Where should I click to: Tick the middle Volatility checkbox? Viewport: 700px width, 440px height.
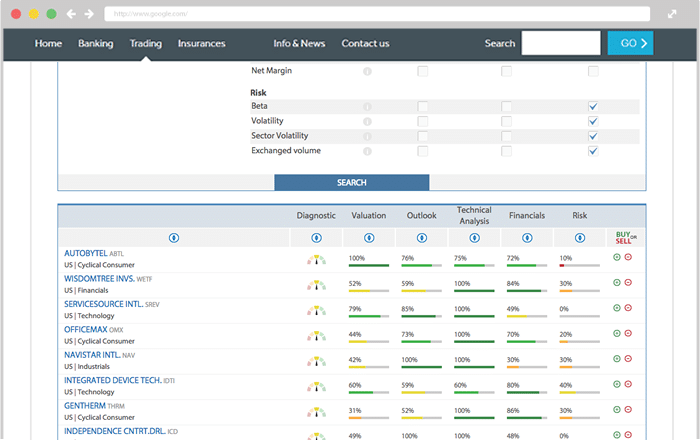[506, 121]
